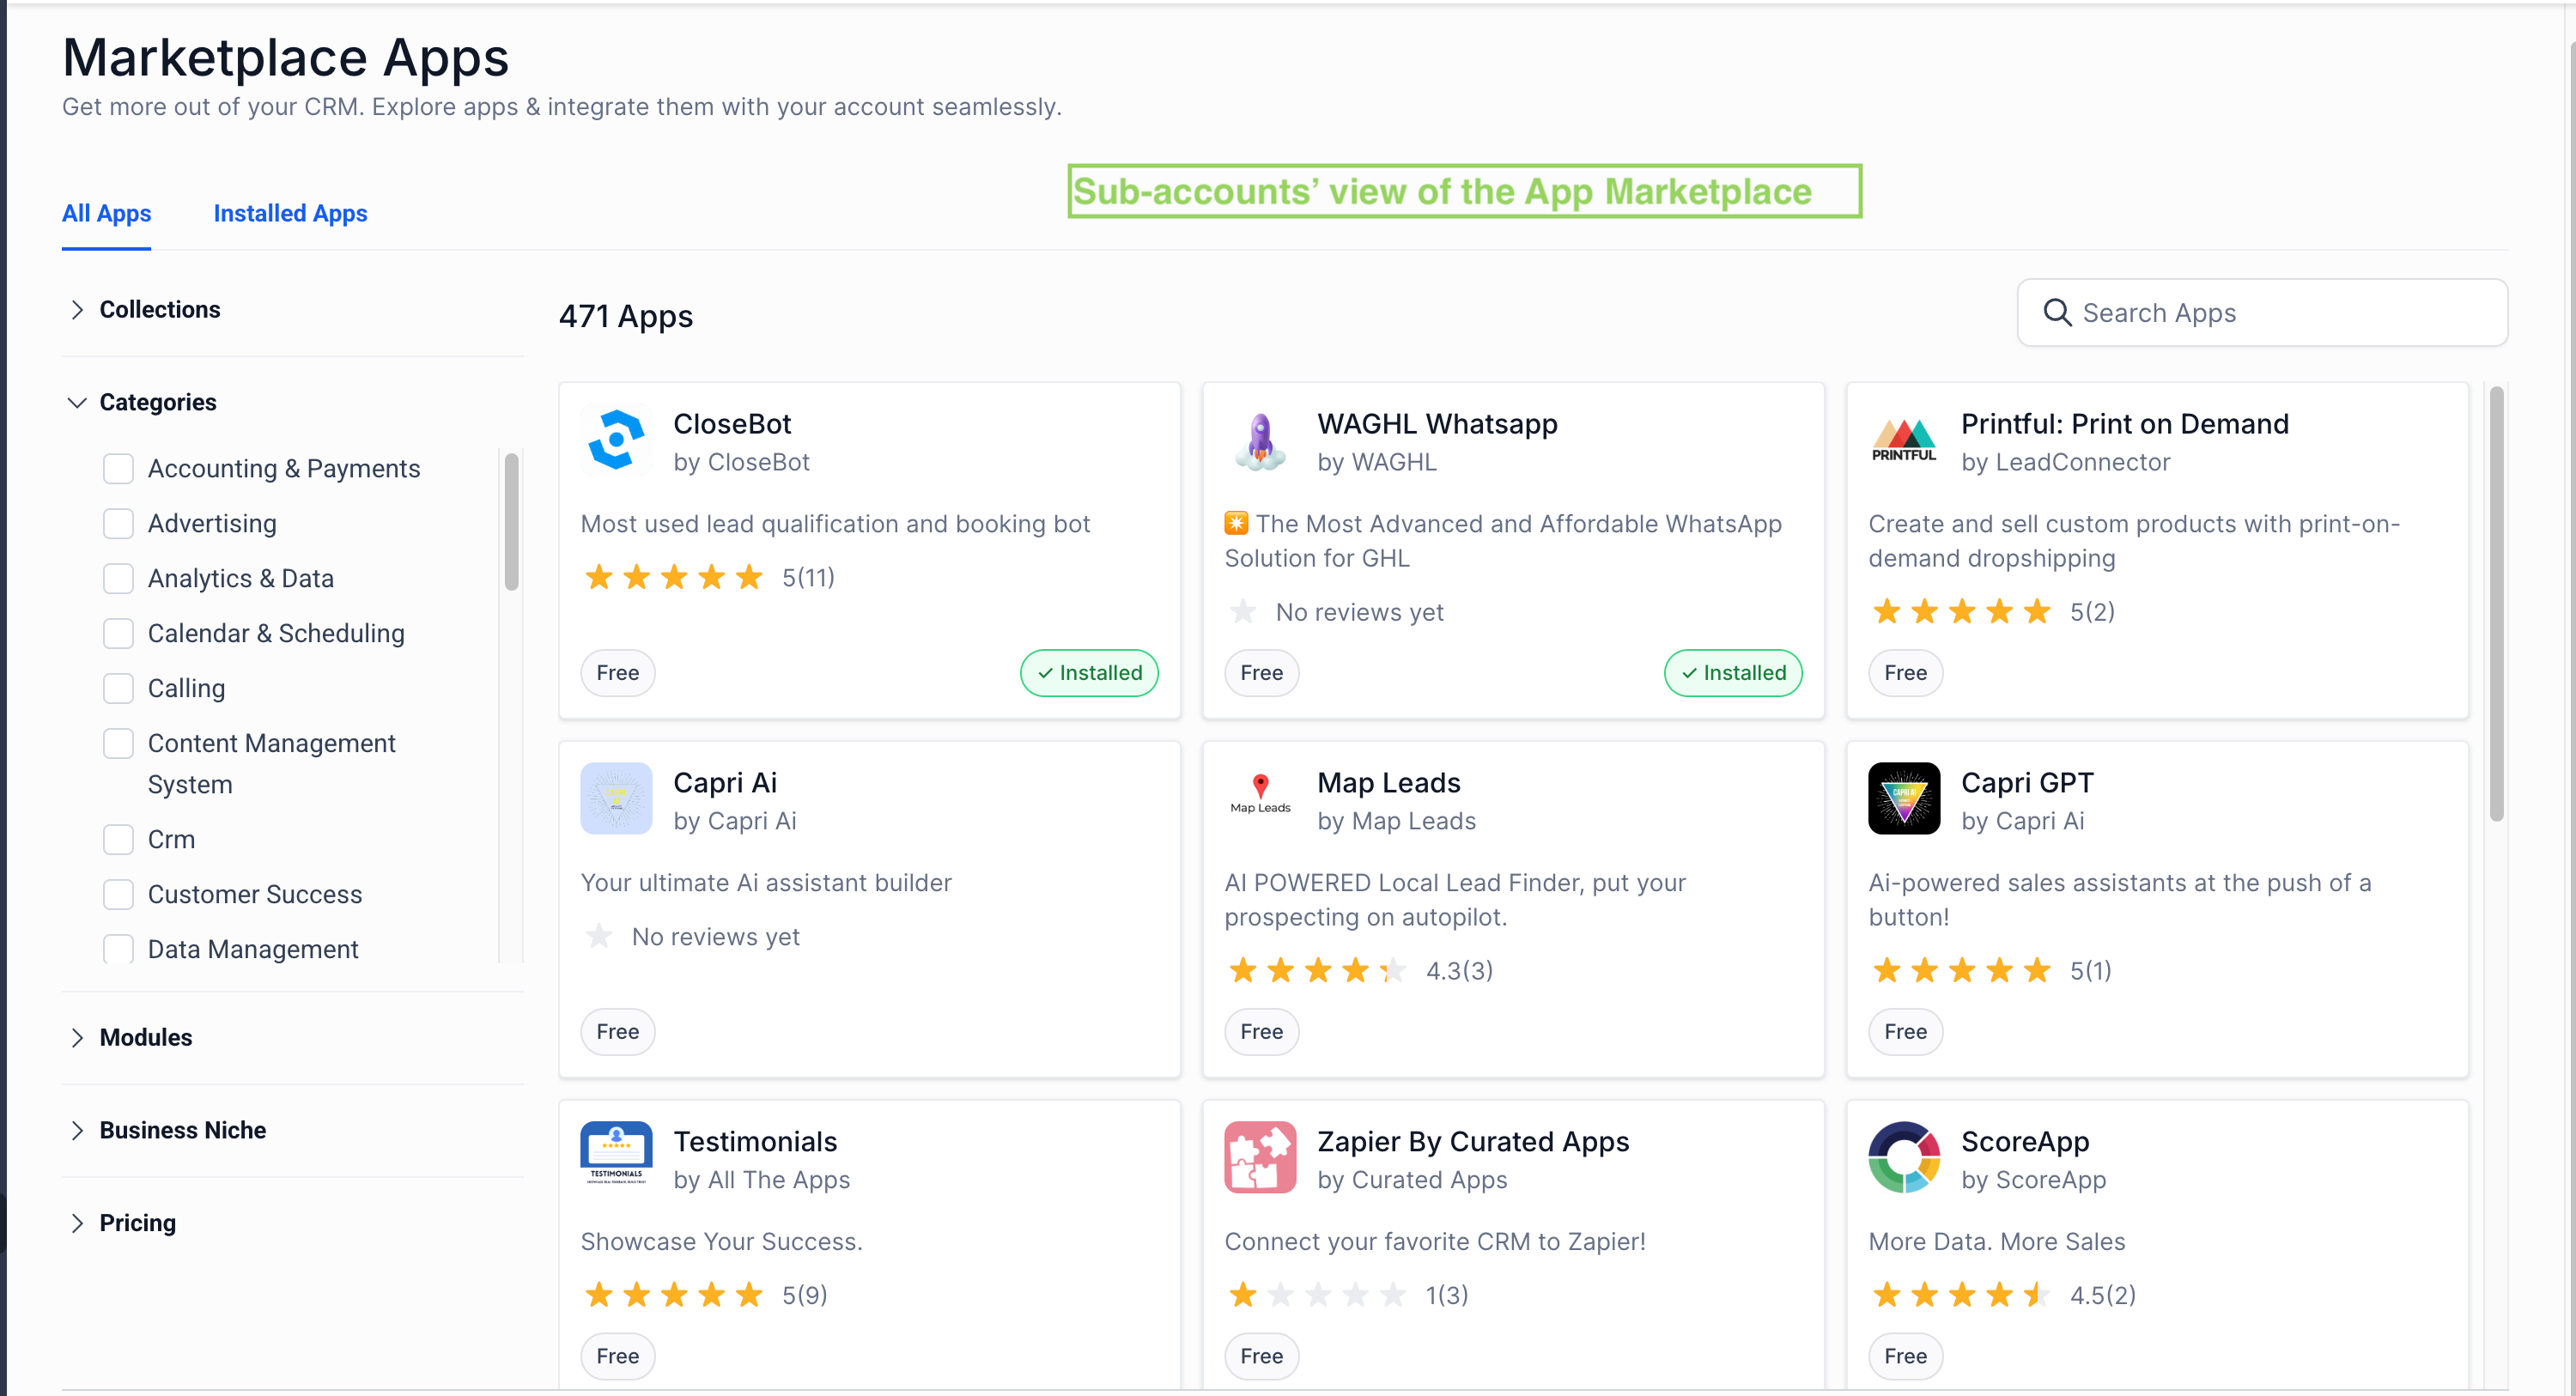Viewport: 2576px width, 1396px height.
Task: Open the Capri GPT app icon
Action: pyautogui.click(x=1903, y=799)
